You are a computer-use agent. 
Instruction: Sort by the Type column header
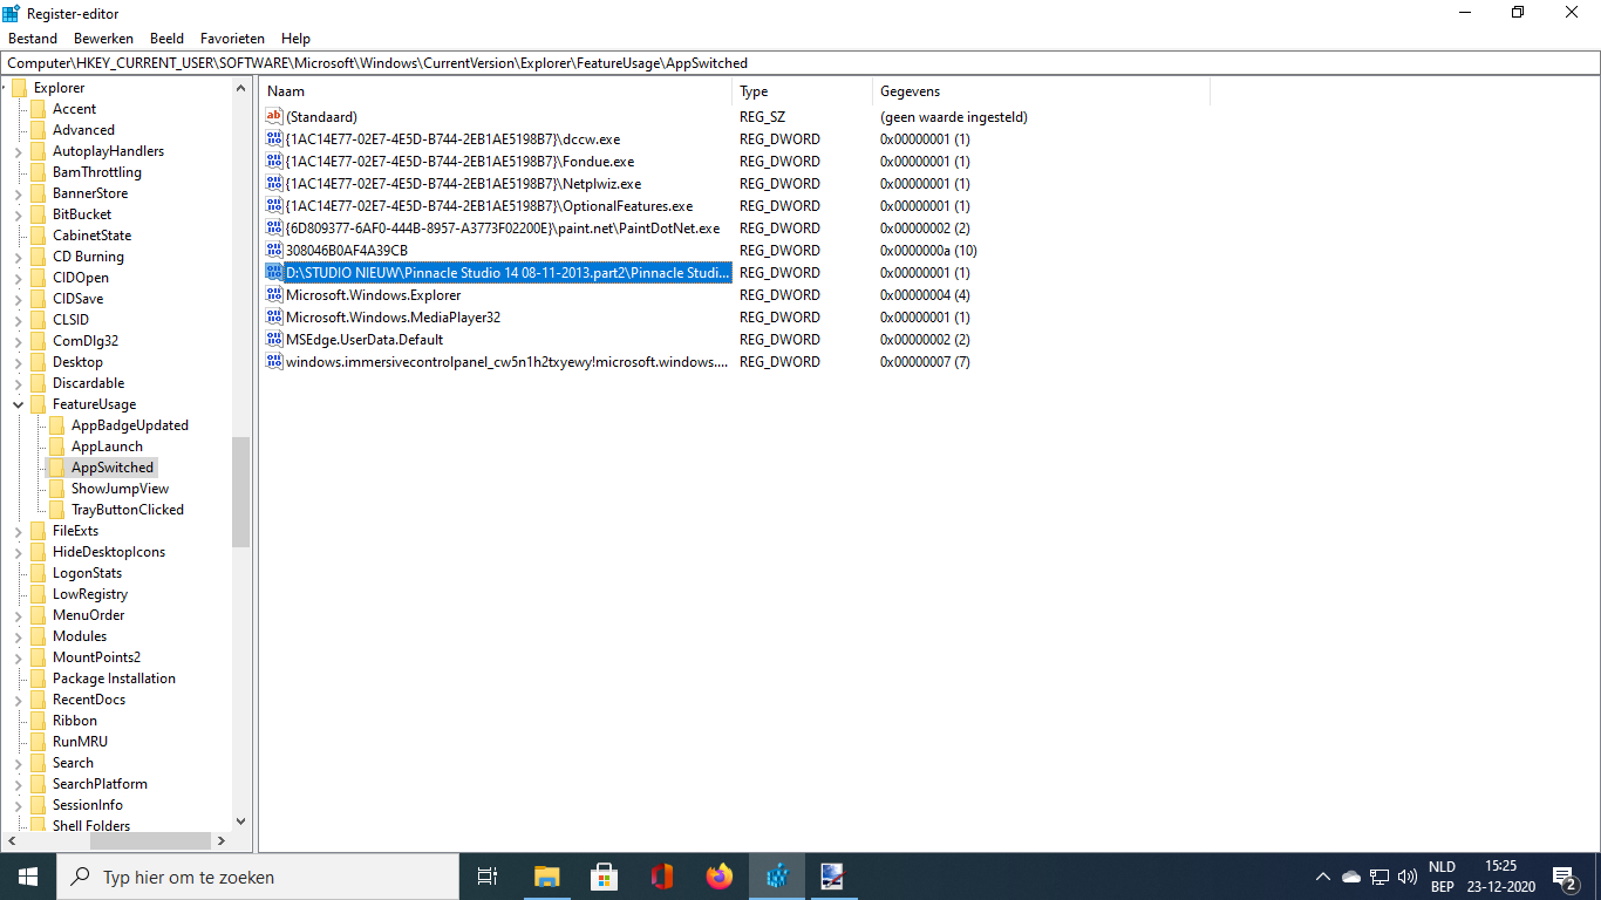tap(802, 91)
